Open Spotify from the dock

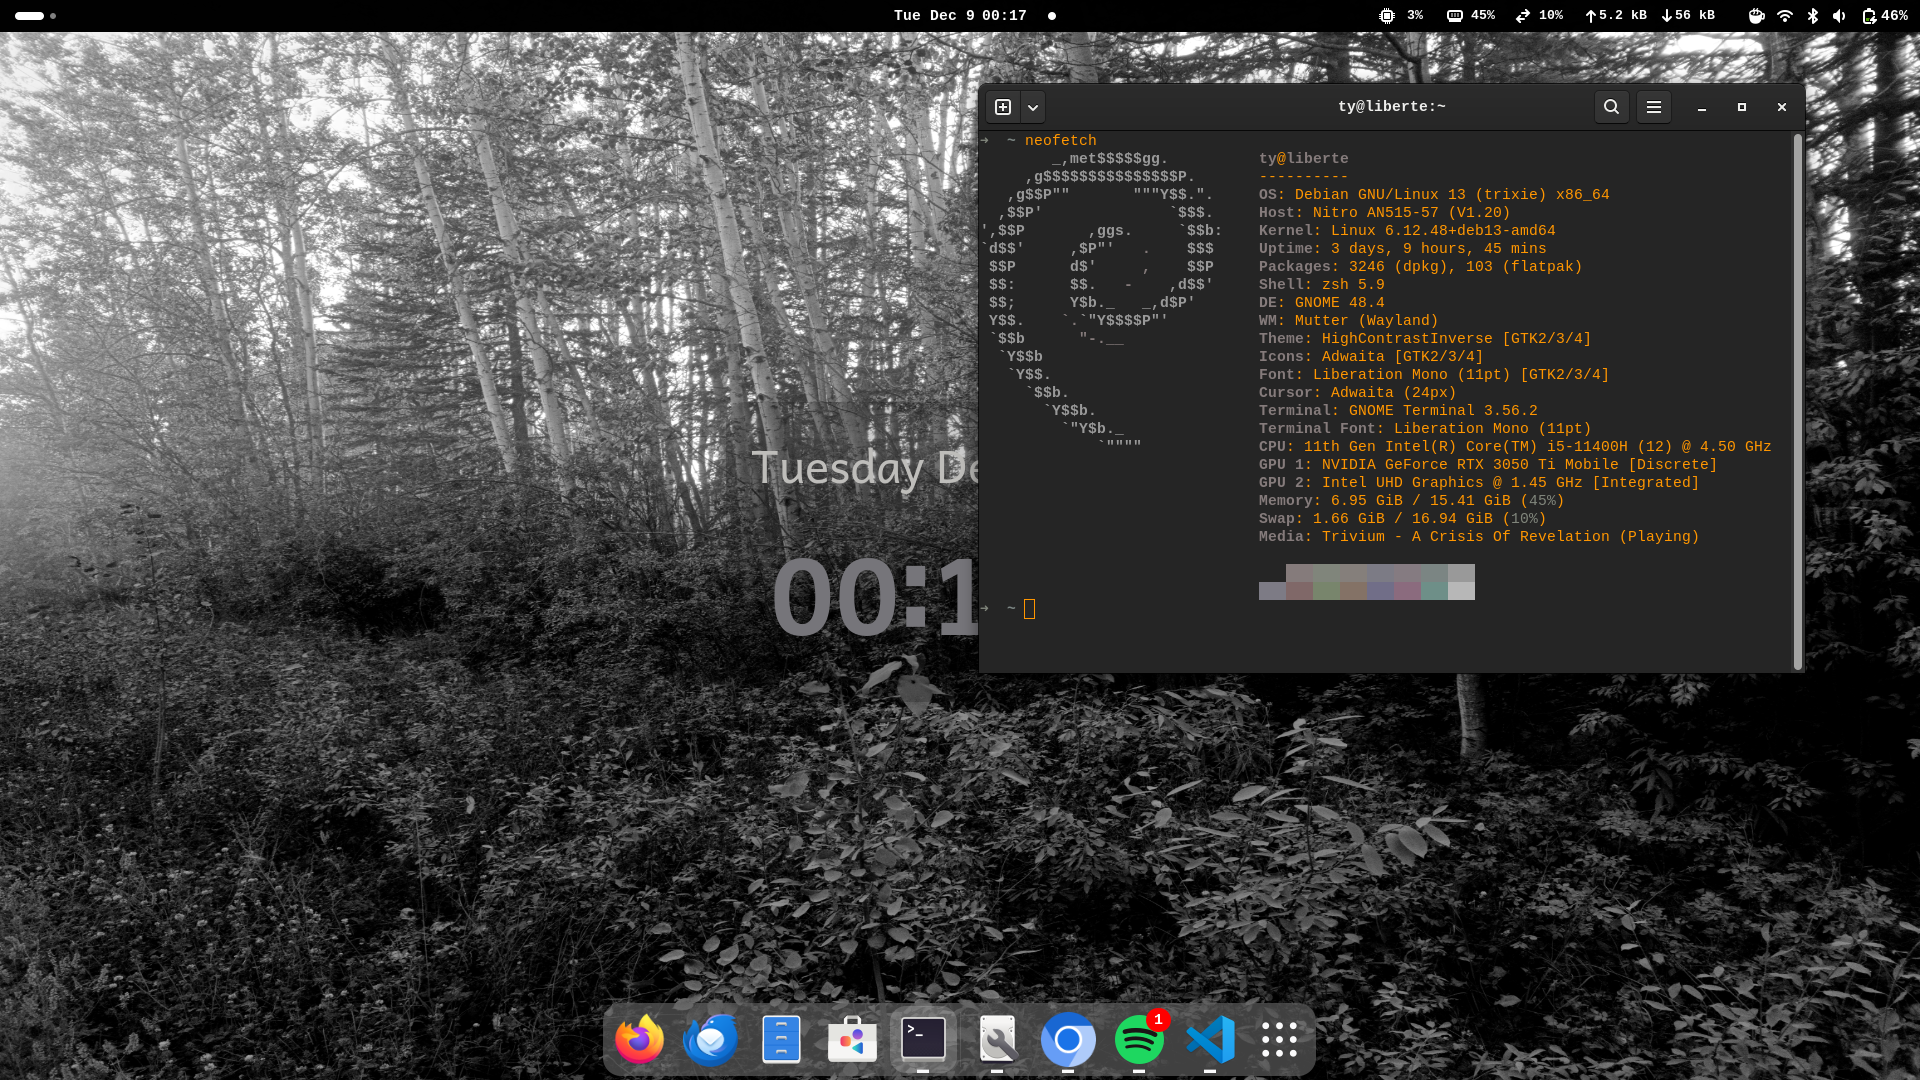[x=1139, y=1040]
